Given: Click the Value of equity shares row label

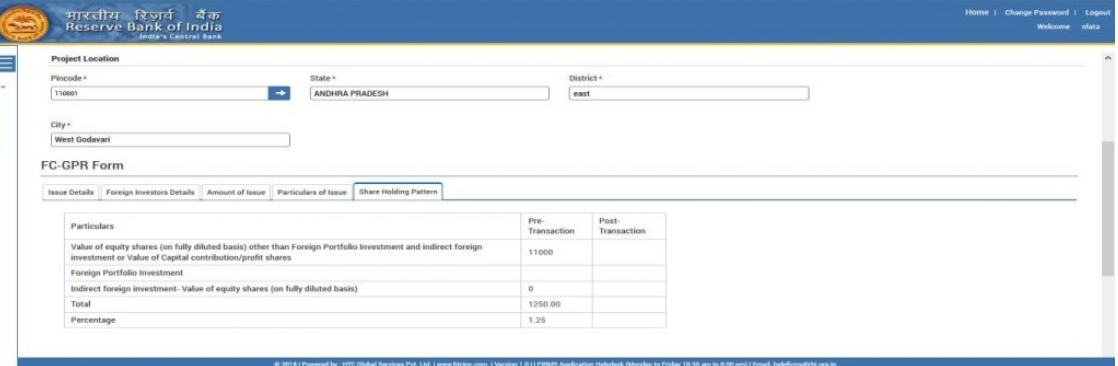Looking at the screenshot, I should pos(277,252).
